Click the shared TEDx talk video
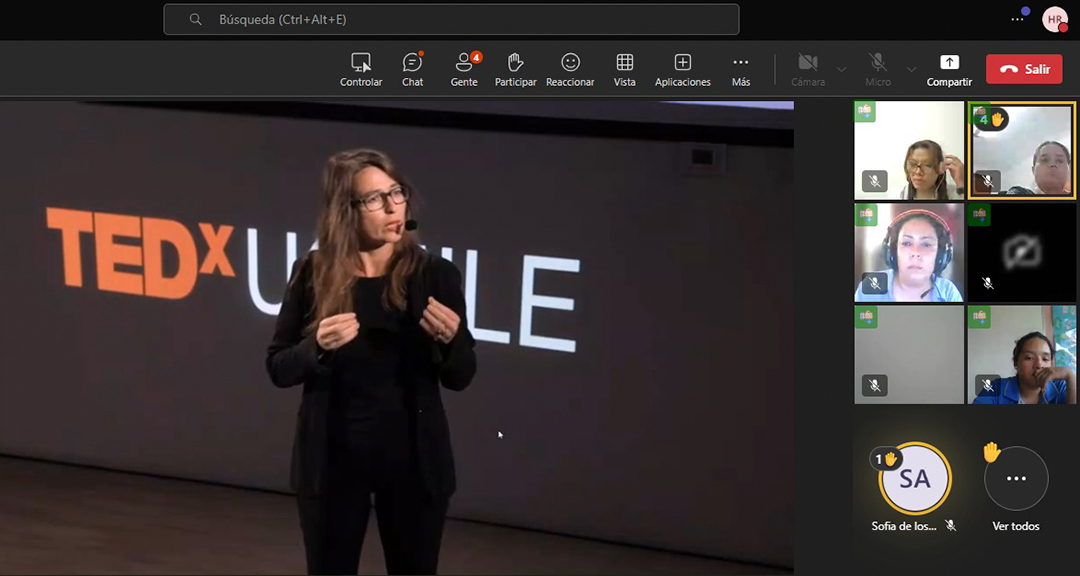Screen dimensions: 1080x576 click(397, 336)
